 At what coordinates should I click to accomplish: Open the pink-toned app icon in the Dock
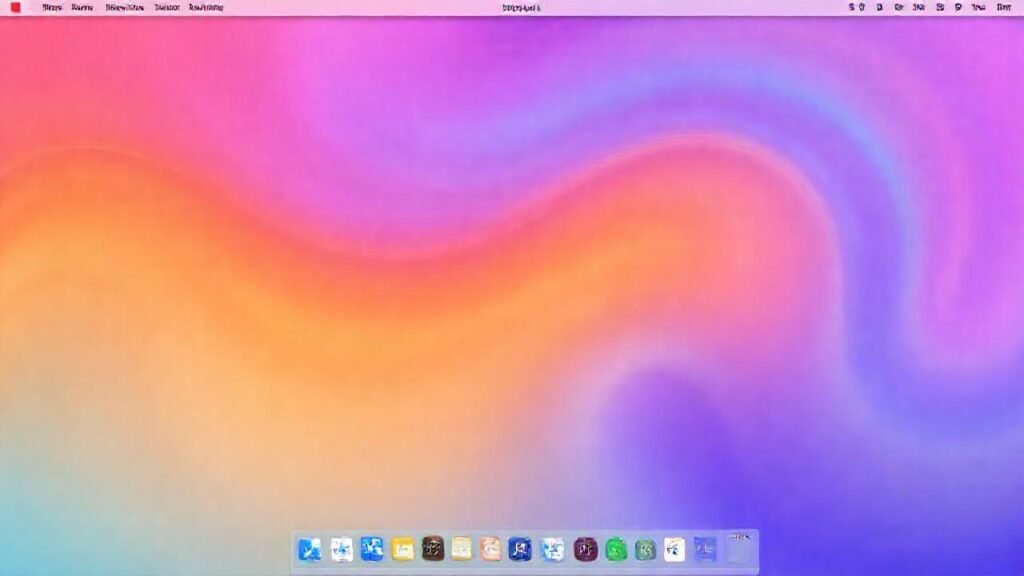click(x=491, y=548)
